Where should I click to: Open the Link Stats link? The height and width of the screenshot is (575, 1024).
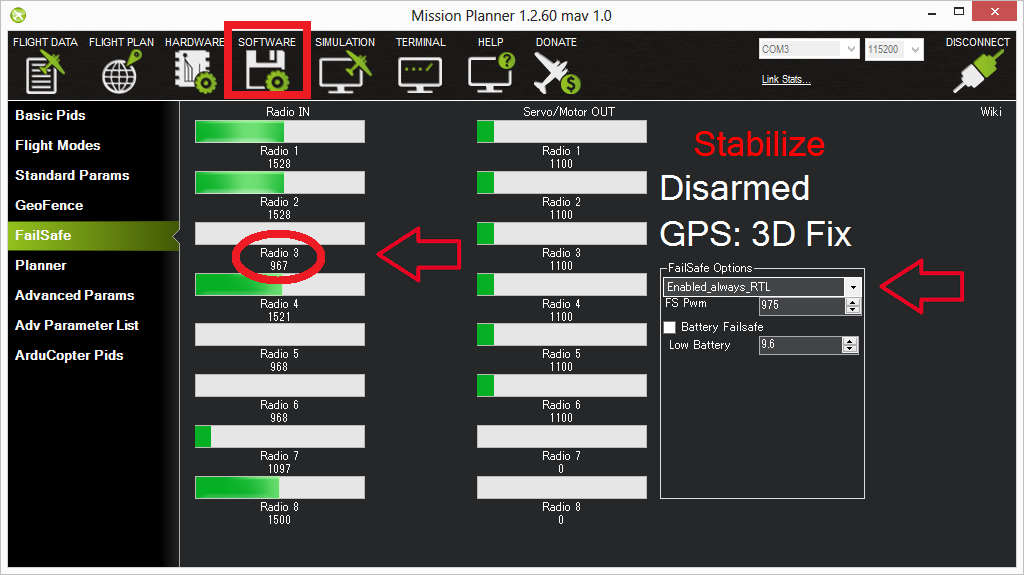[x=786, y=79]
